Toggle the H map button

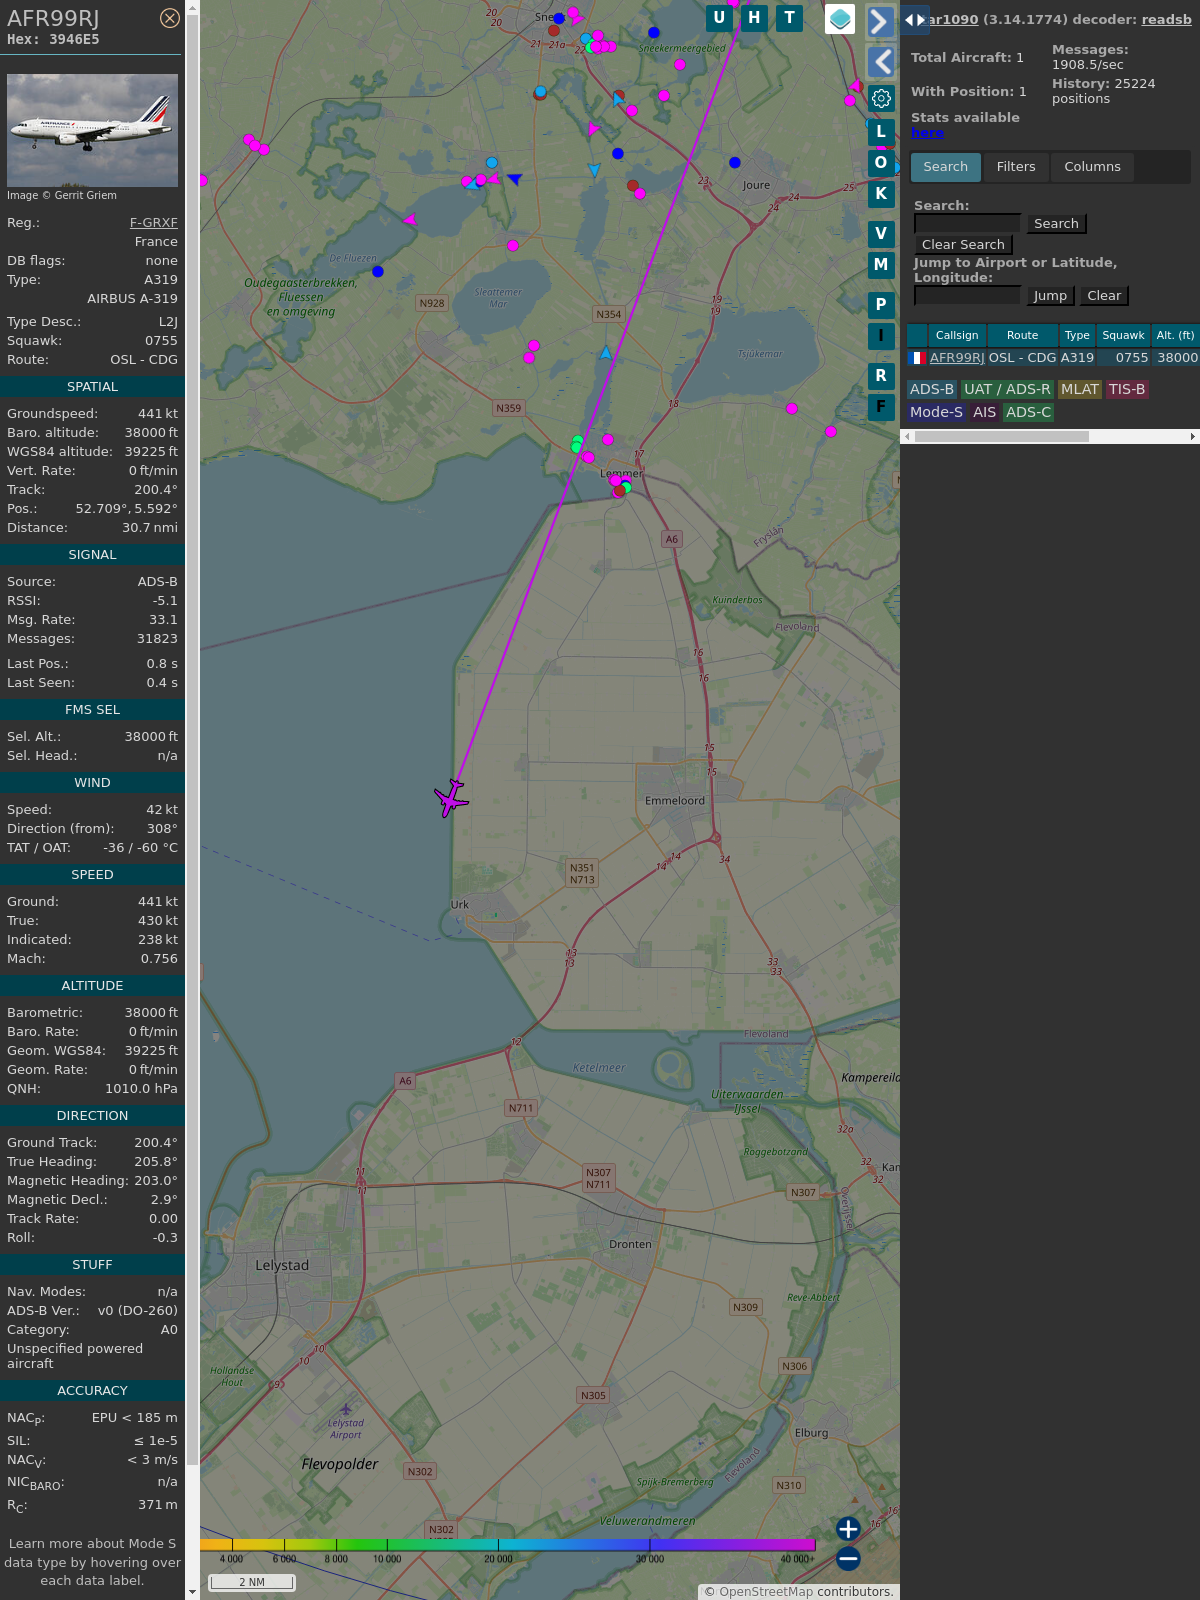pyautogui.click(x=754, y=18)
